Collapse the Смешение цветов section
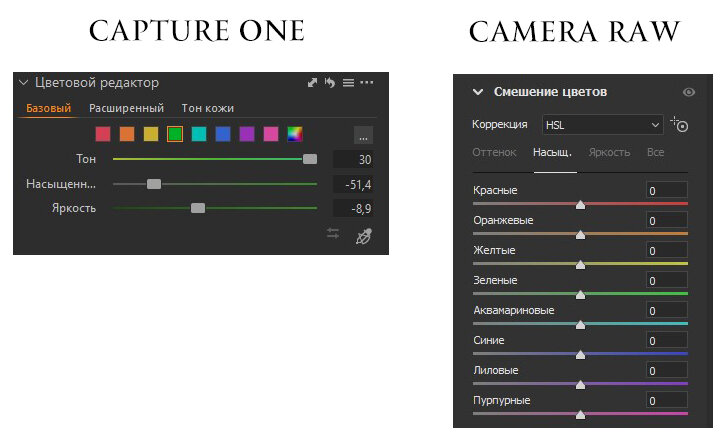Viewport: 727px width, 434px height. [478, 92]
